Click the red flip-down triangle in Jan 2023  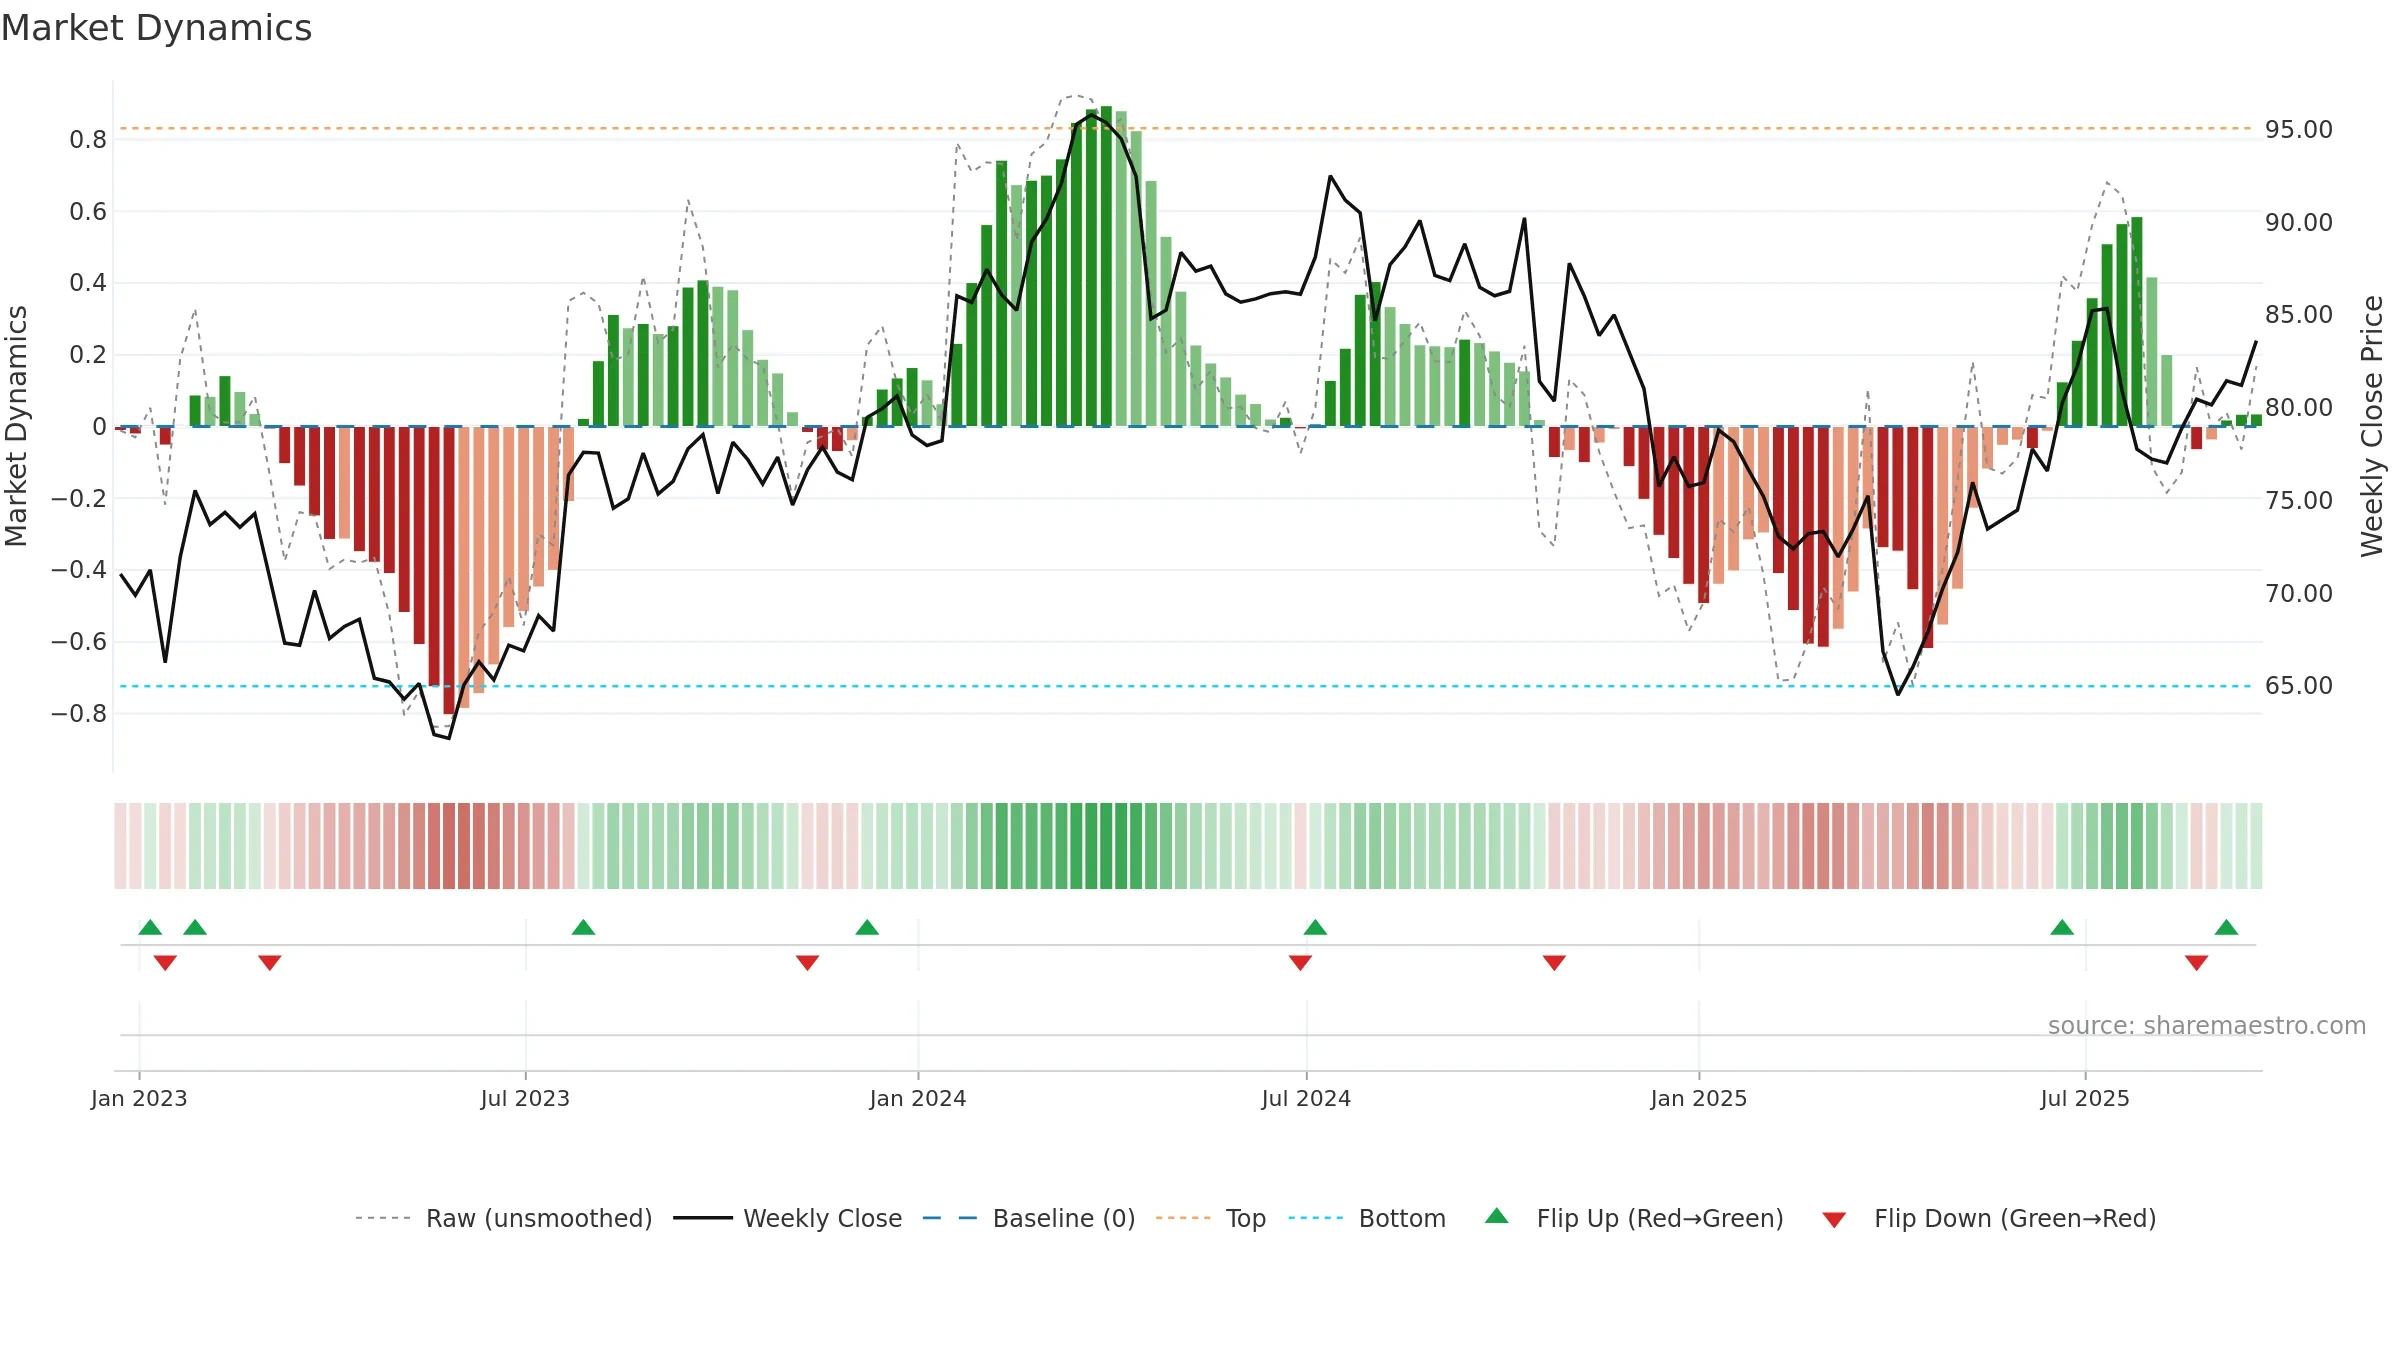click(x=165, y=962)
